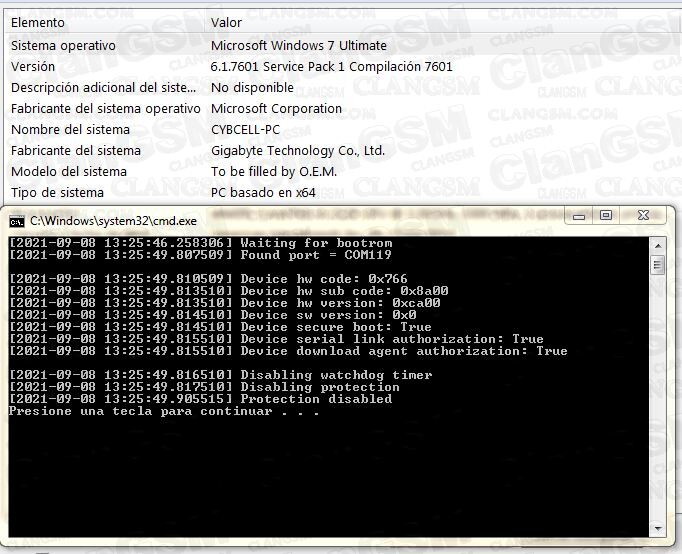682x554 pixels.
Task: Click Device sw version: 0x0 line
Action: click(212, 315)
